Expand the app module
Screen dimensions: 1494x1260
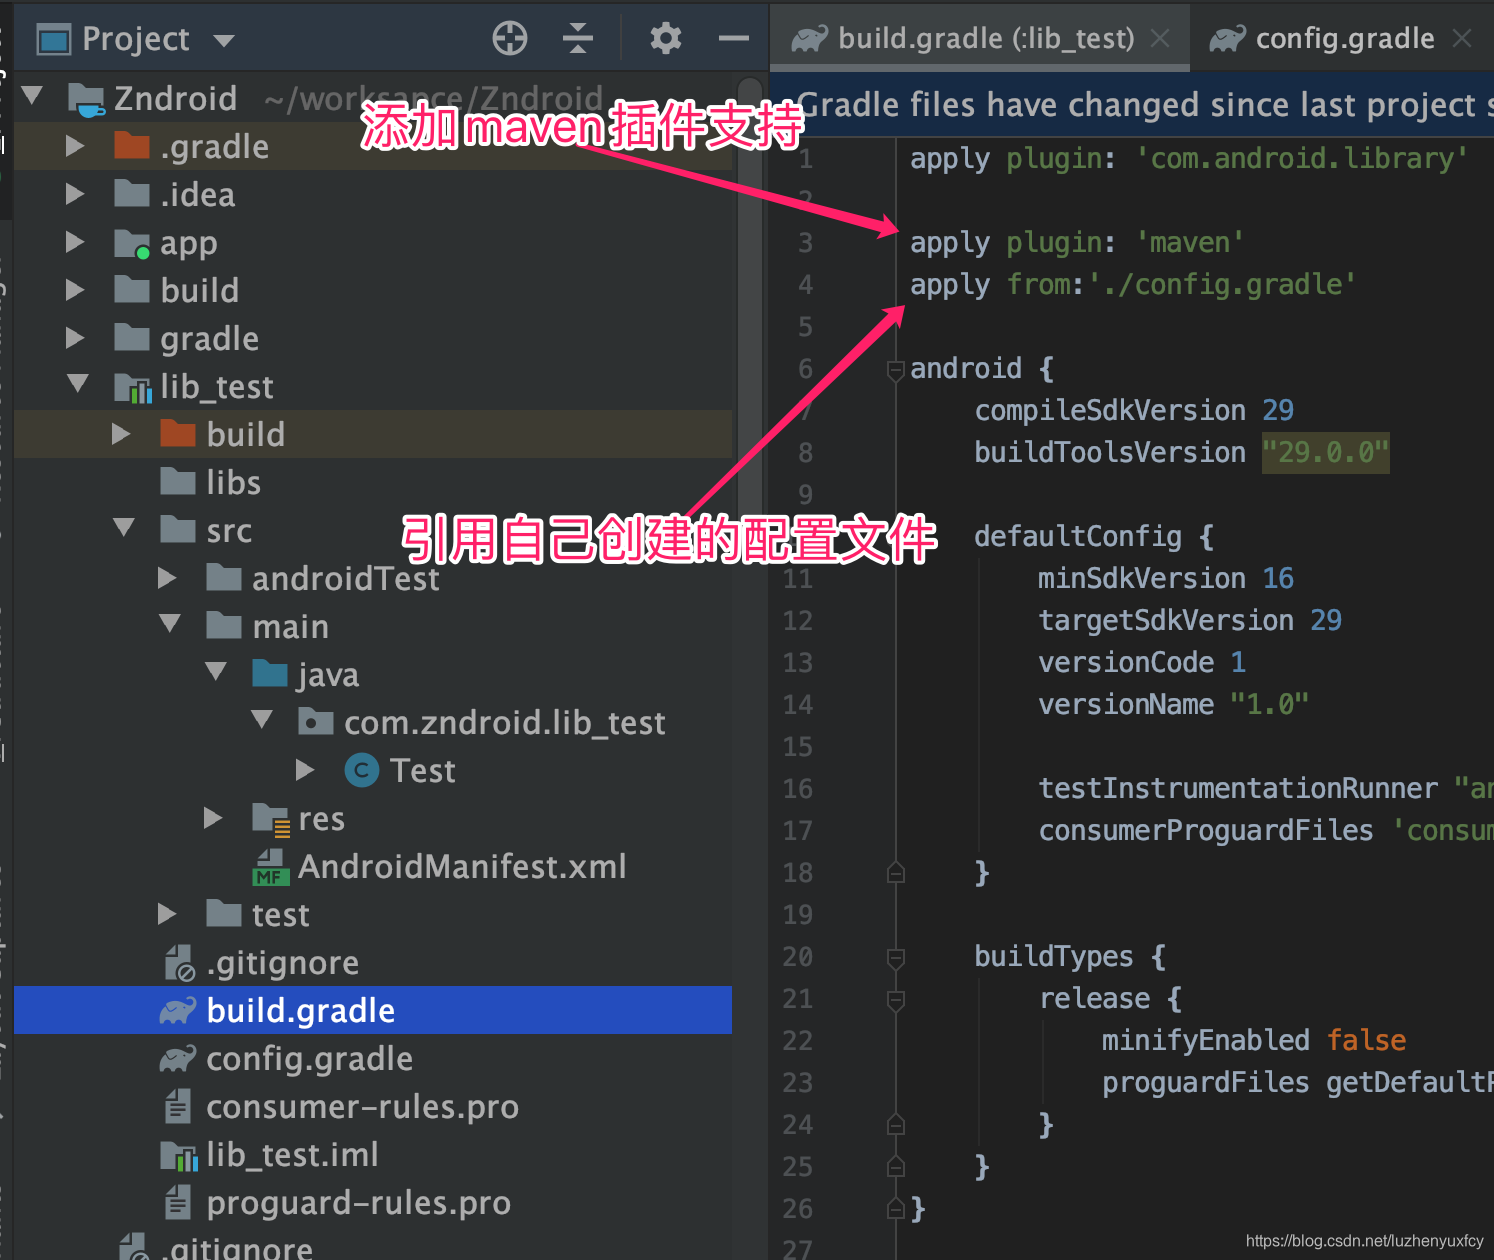tap(74, 242)
